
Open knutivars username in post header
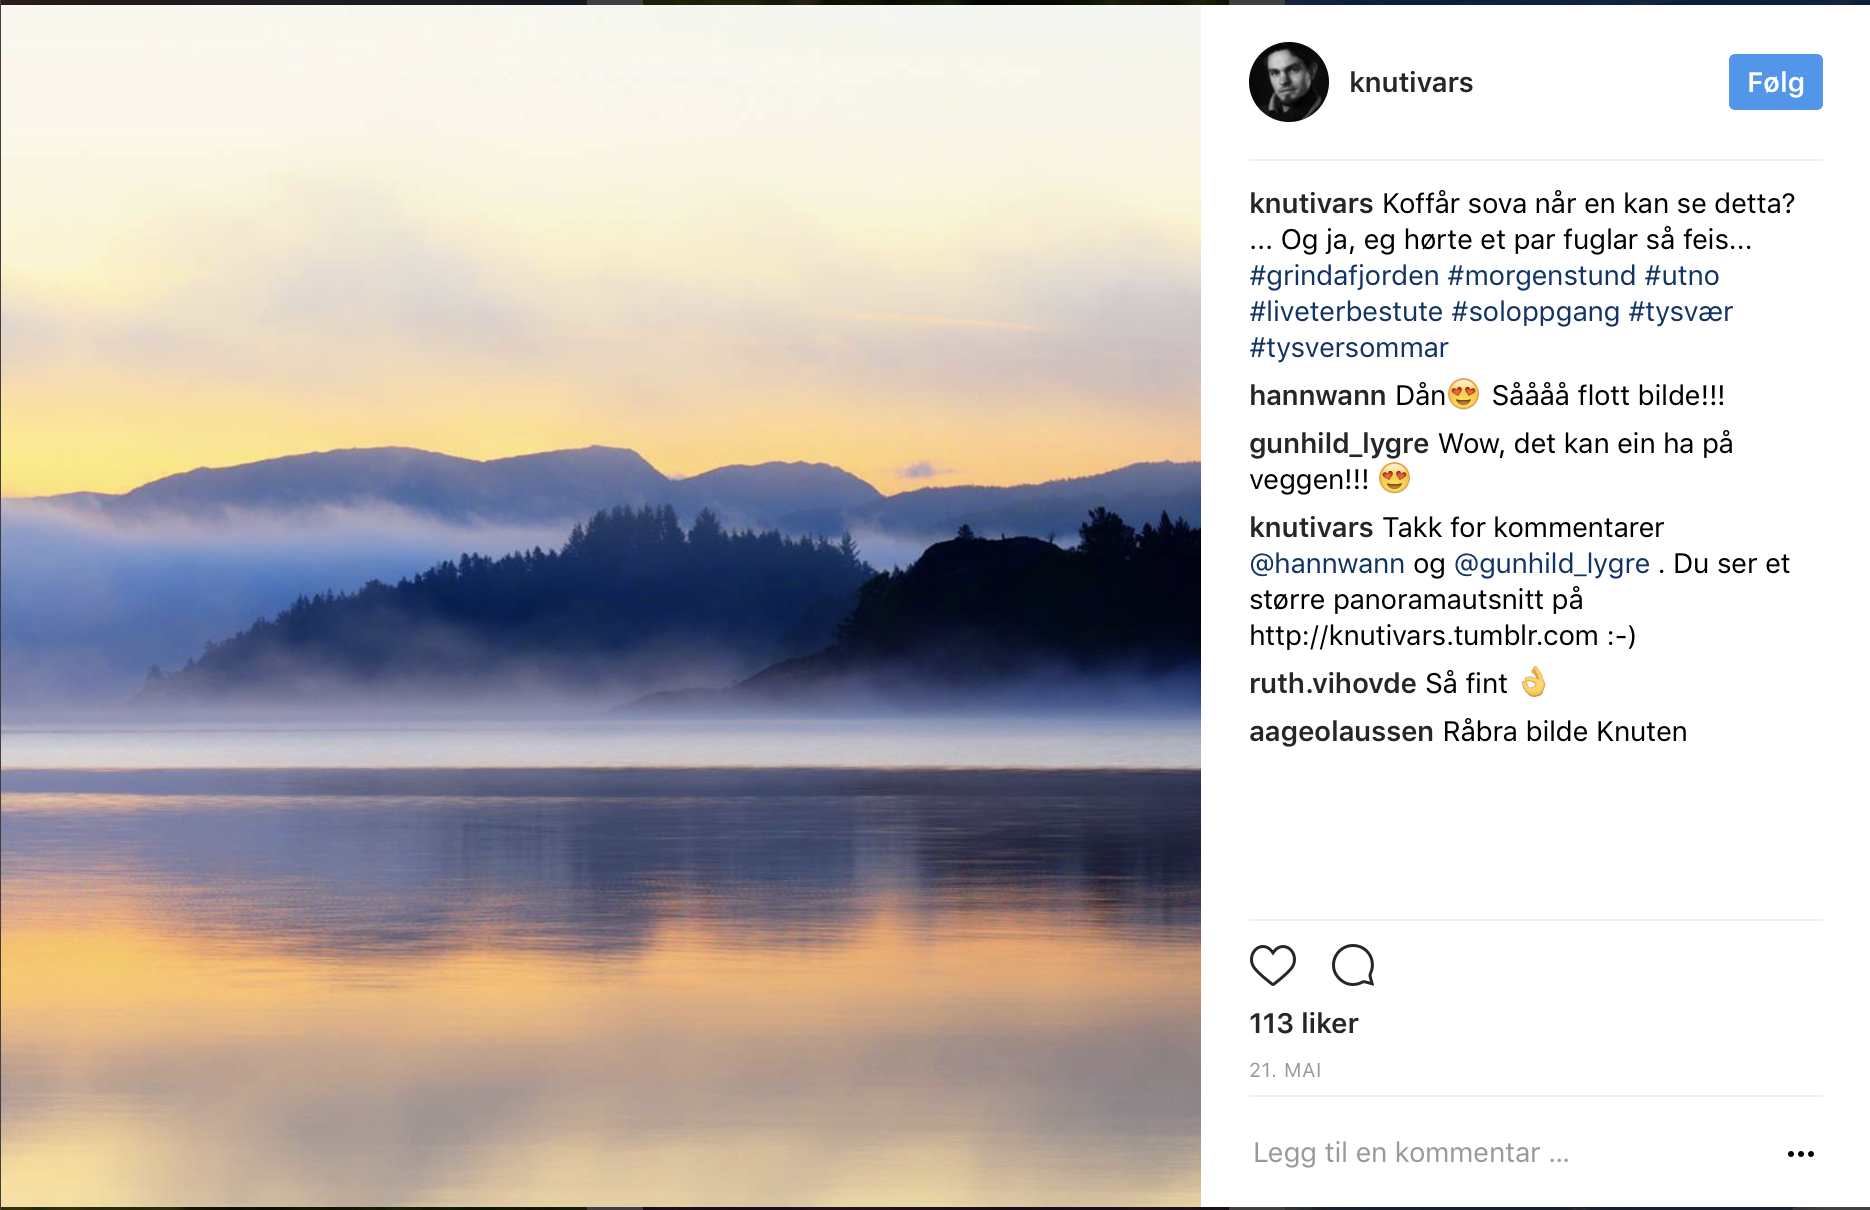click(1410, 82)
